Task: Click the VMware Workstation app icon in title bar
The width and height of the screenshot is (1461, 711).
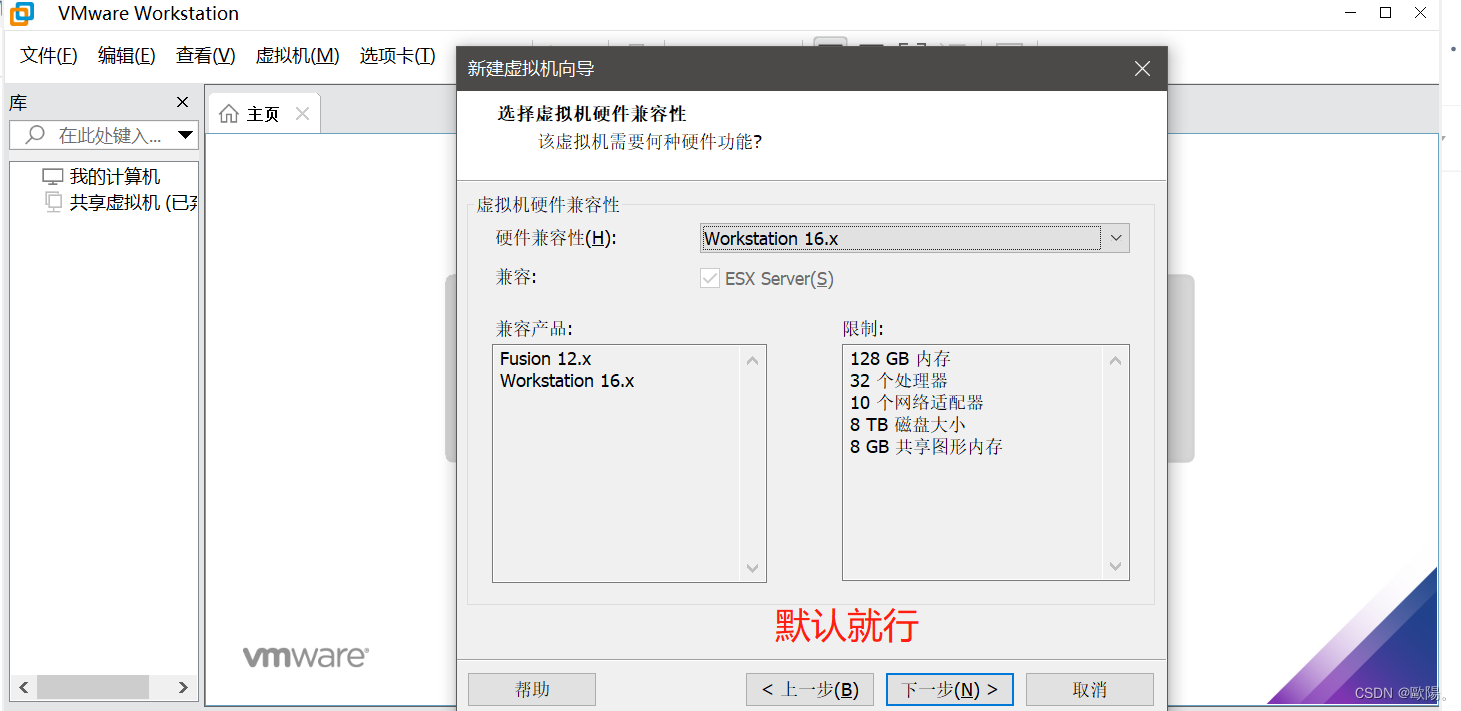Action: (x=21, y=14)
